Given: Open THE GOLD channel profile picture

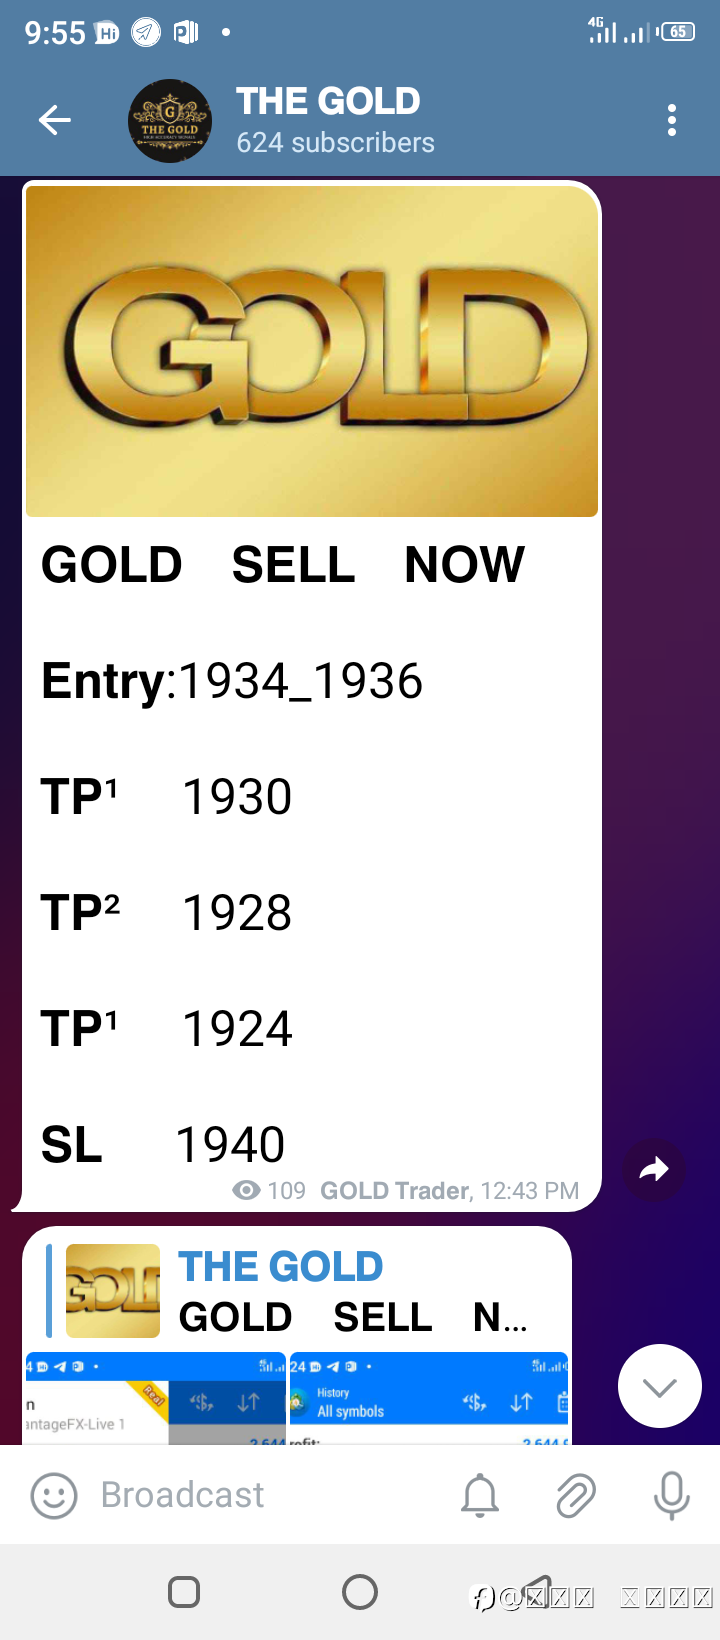Looking at the screenshot, I should coord(170,121).
